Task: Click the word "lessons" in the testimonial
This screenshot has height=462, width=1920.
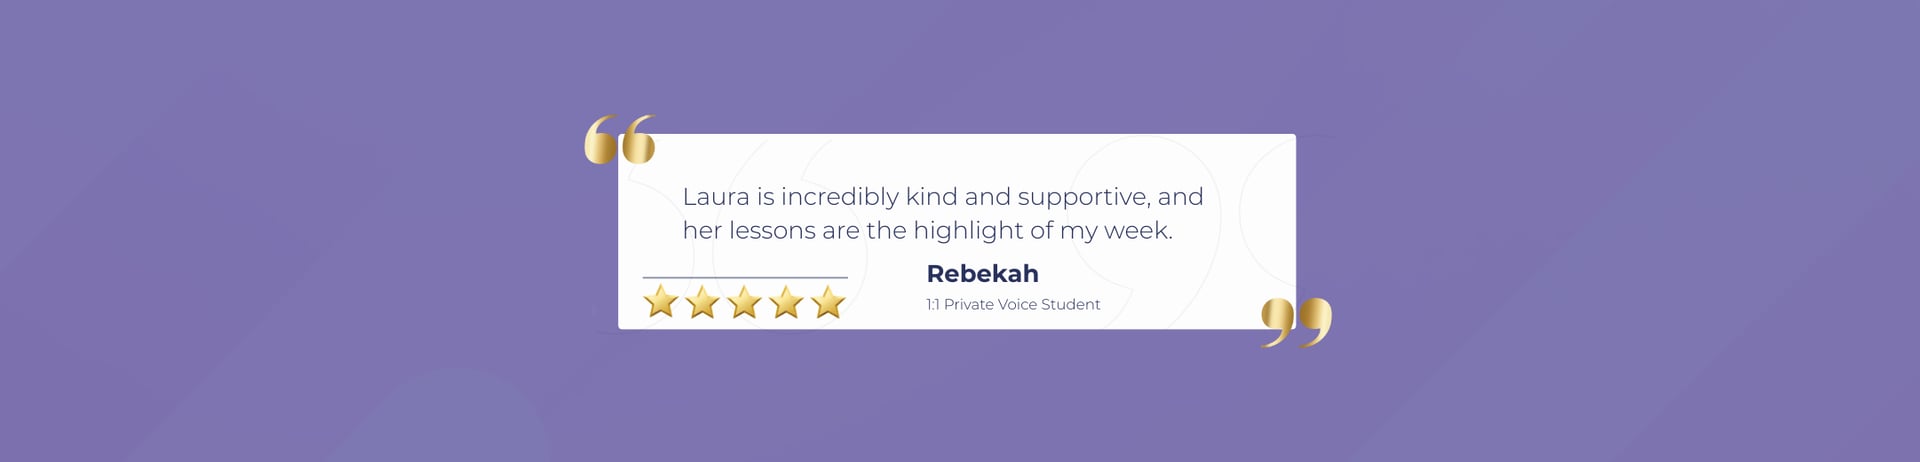Action: 771,231
